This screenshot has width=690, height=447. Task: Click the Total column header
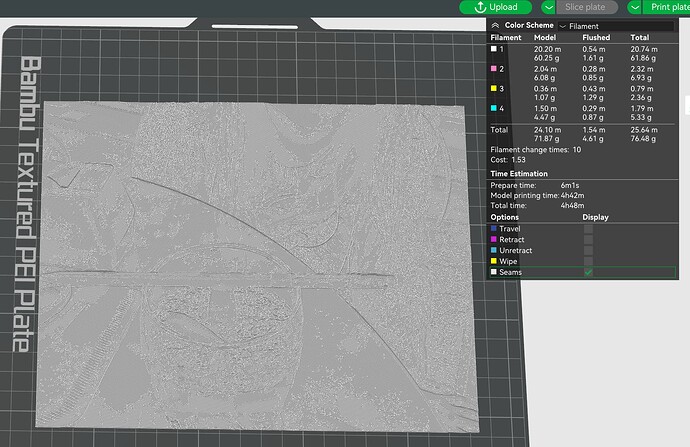640,37
